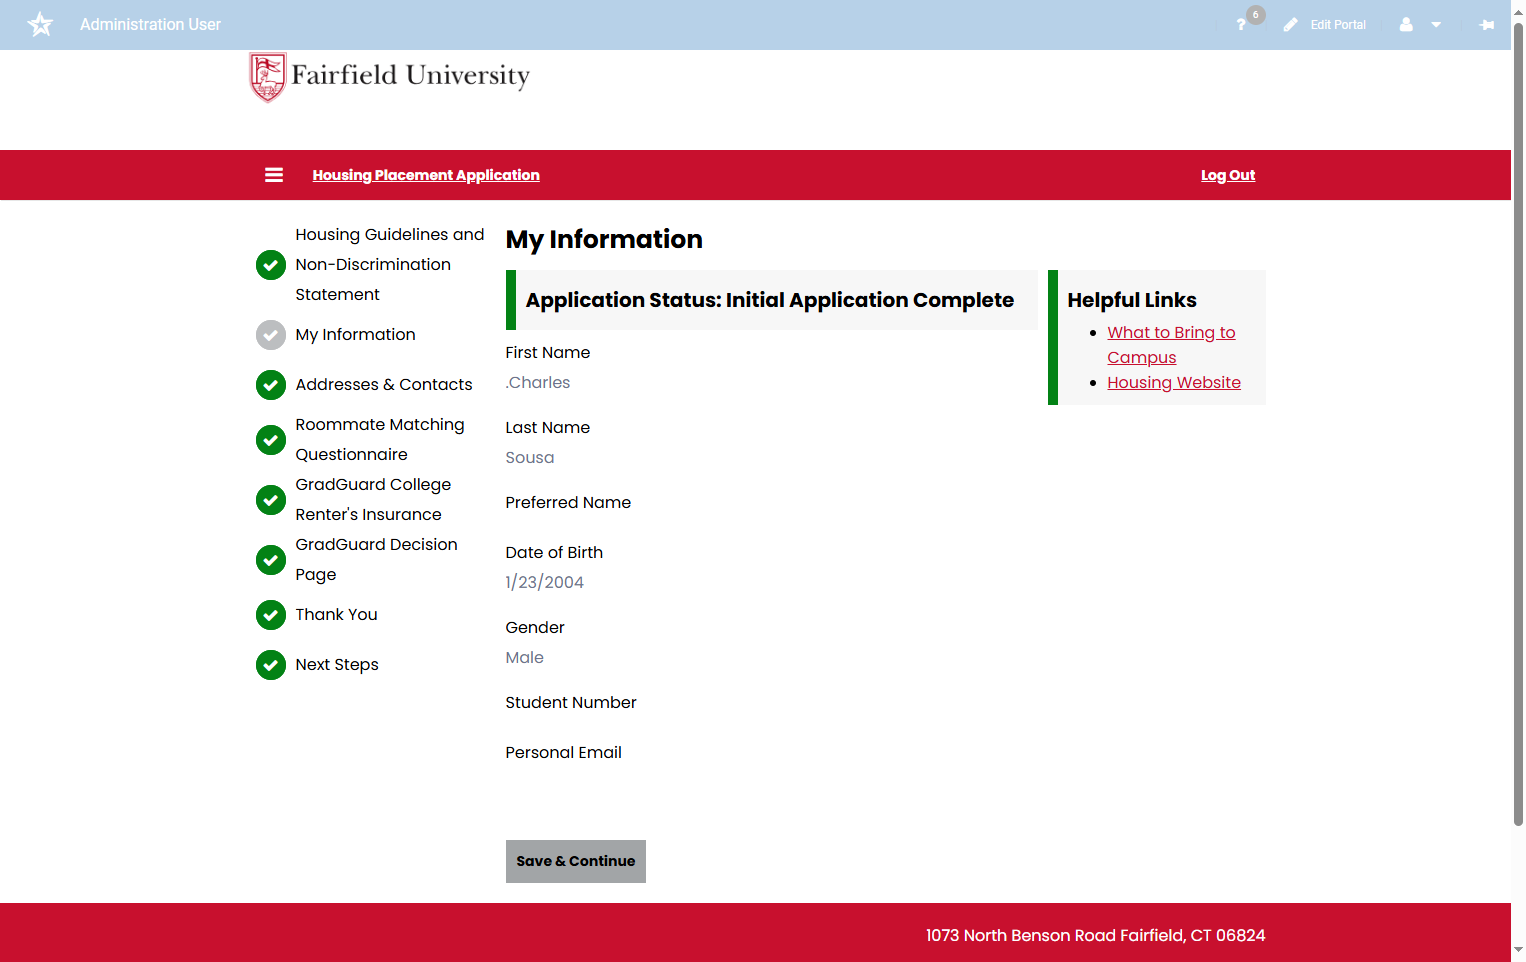Click the Fairfield University logo
This screenshot has width=1526, height=962.
point(390,77)
